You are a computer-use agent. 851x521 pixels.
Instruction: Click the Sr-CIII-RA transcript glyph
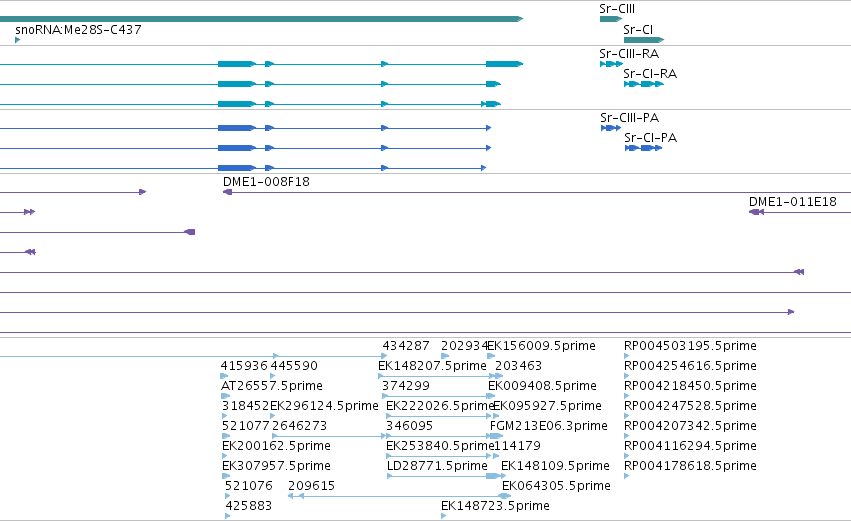point(611,64)
